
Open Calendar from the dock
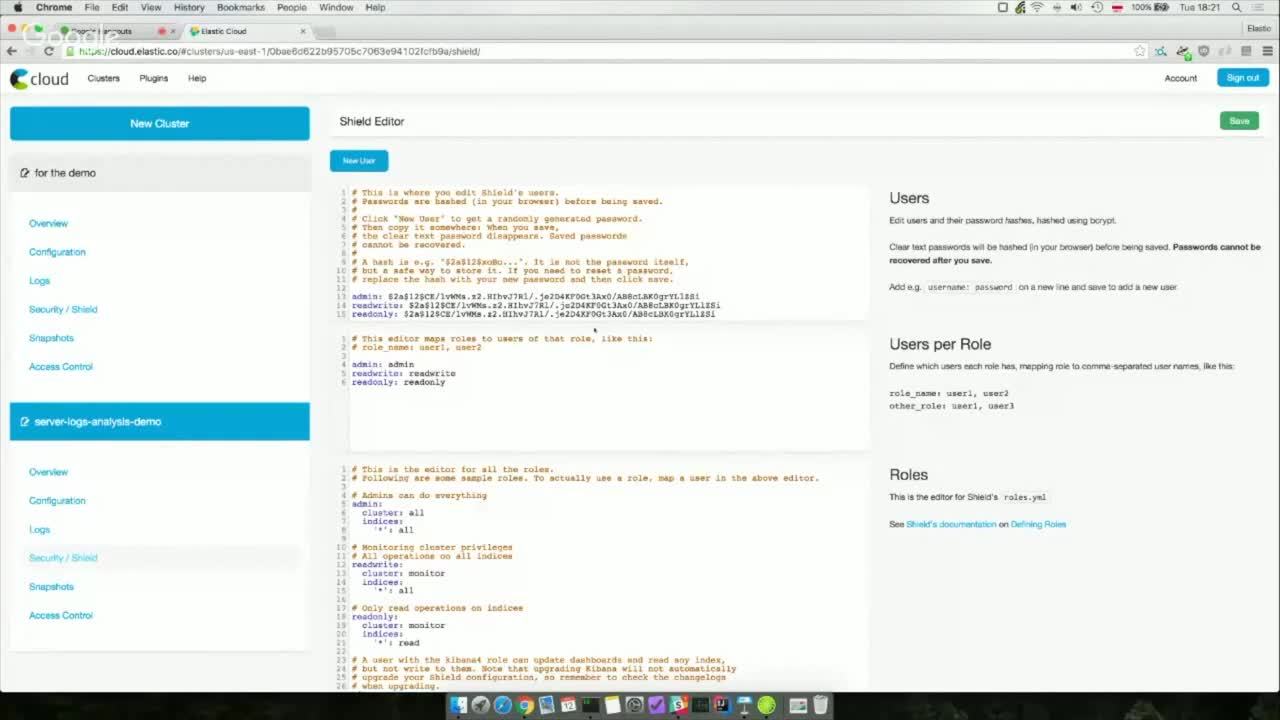point(568,705)
